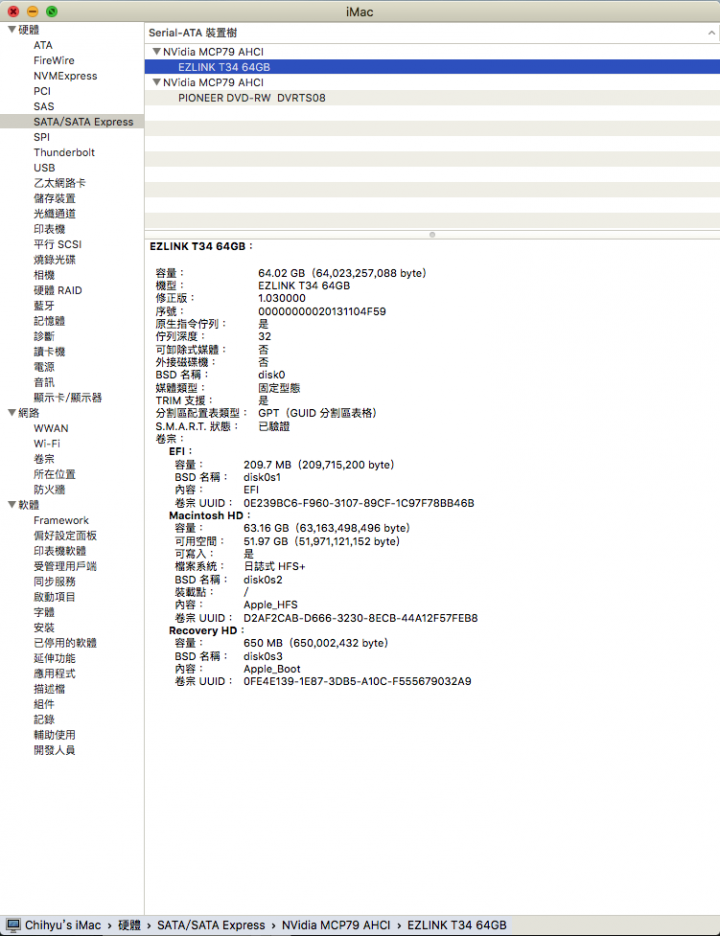Collapse the 網路 network section triangle

click(11, 412)
